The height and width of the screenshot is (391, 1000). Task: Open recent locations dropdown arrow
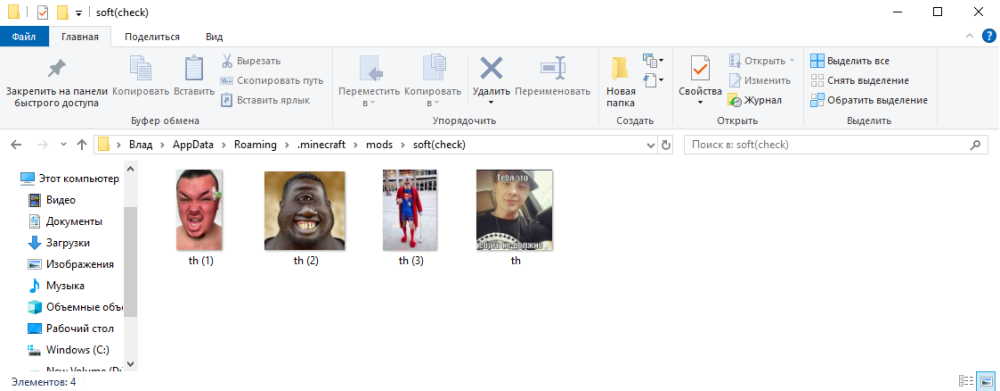[63, 145]
